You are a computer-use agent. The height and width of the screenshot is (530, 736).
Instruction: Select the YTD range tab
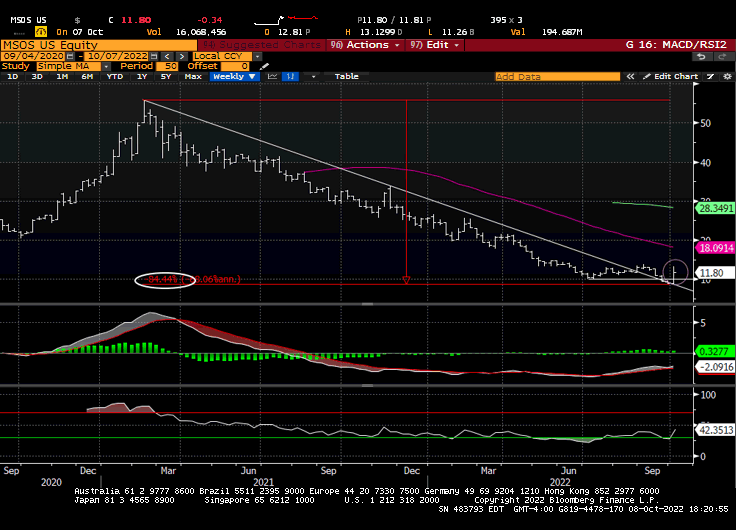tap(115, 77)
